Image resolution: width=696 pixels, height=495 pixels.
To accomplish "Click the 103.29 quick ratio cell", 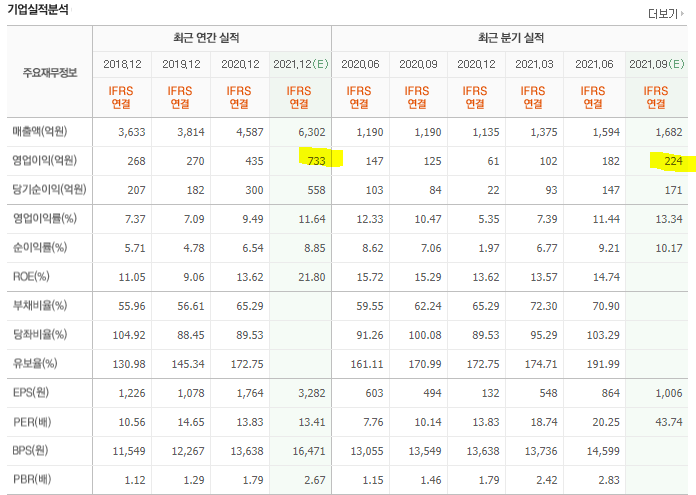I will tap(603, 335).
